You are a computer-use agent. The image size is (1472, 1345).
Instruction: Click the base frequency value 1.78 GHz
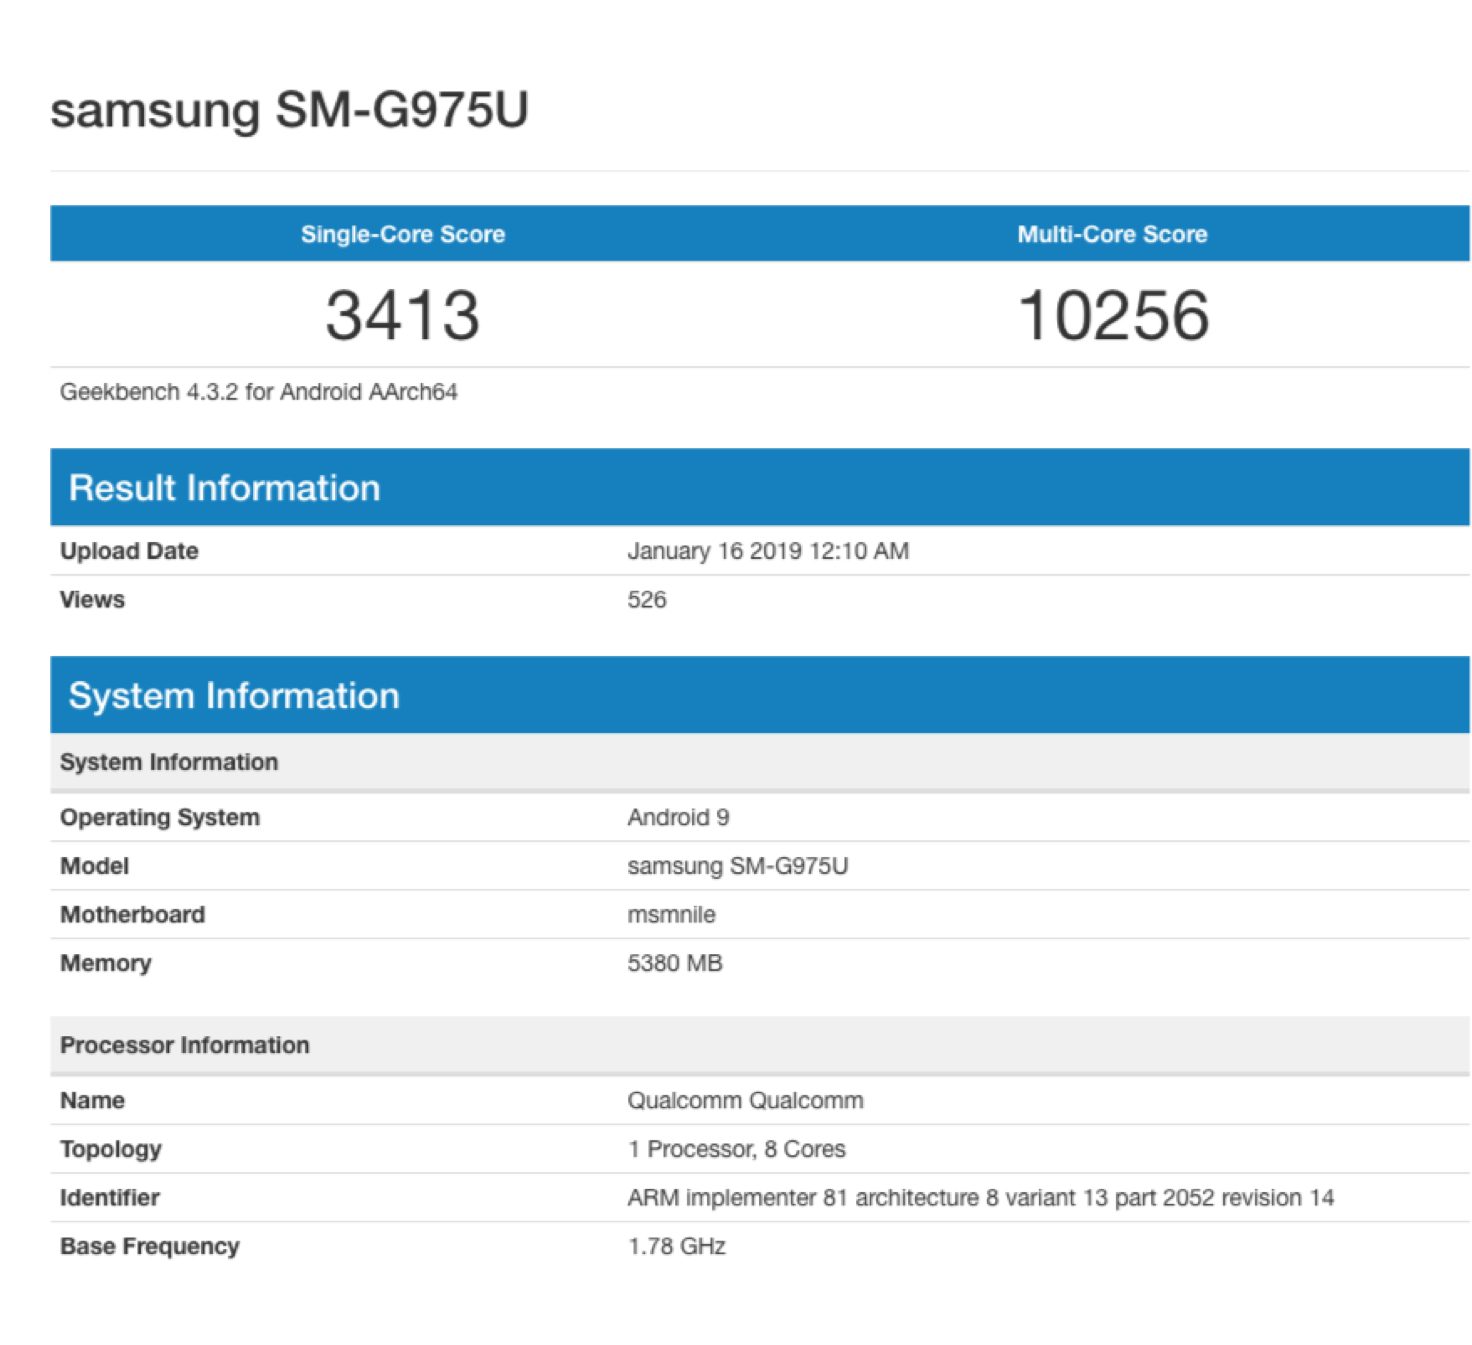(676, 1246)
